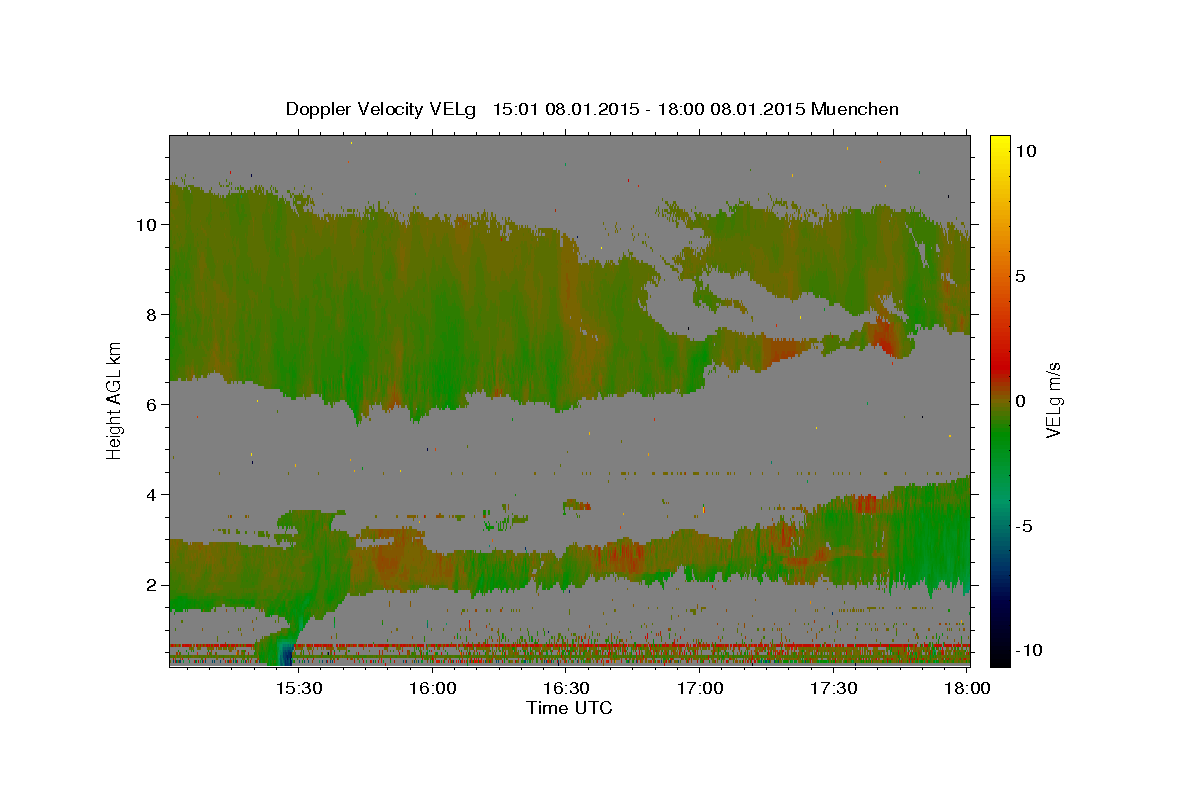Viewport: 1200px width, 800px height.
Task: Click the 15:30 time tick label
Action: (298, 689)
